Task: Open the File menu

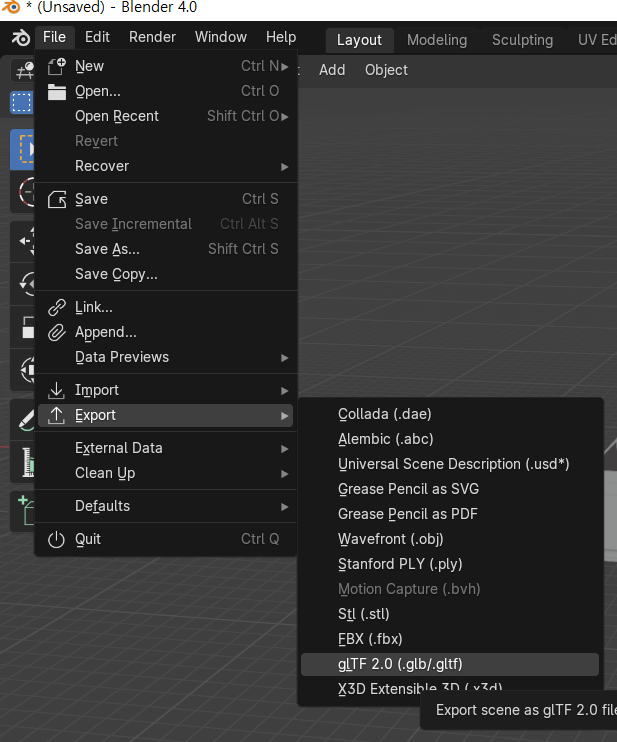Action: (x=54, y=37)
